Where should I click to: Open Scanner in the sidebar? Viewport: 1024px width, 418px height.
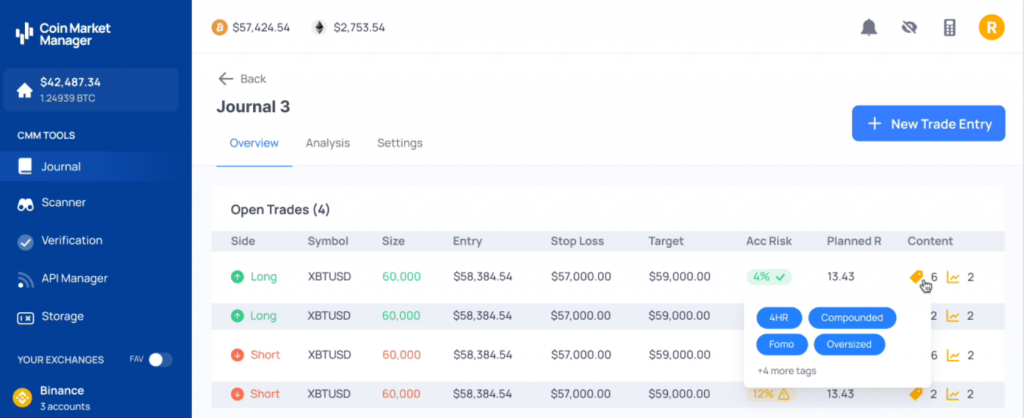(63, 203)
